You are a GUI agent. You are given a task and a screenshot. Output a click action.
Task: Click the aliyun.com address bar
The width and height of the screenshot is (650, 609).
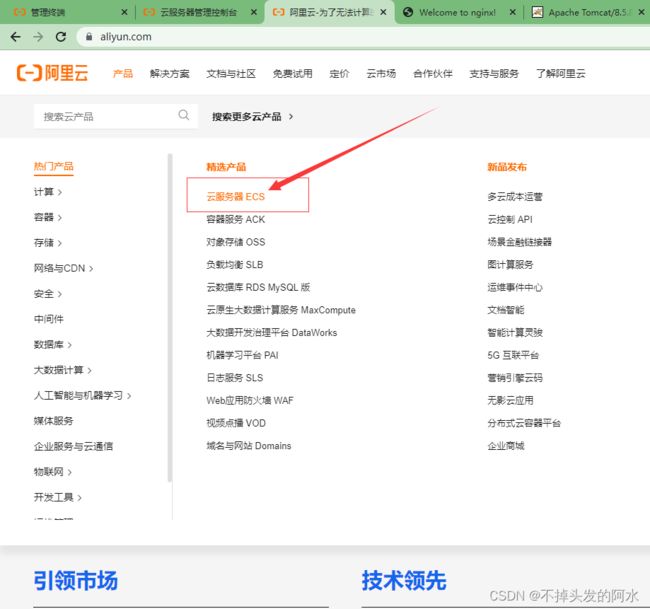[x=365, y=37]
